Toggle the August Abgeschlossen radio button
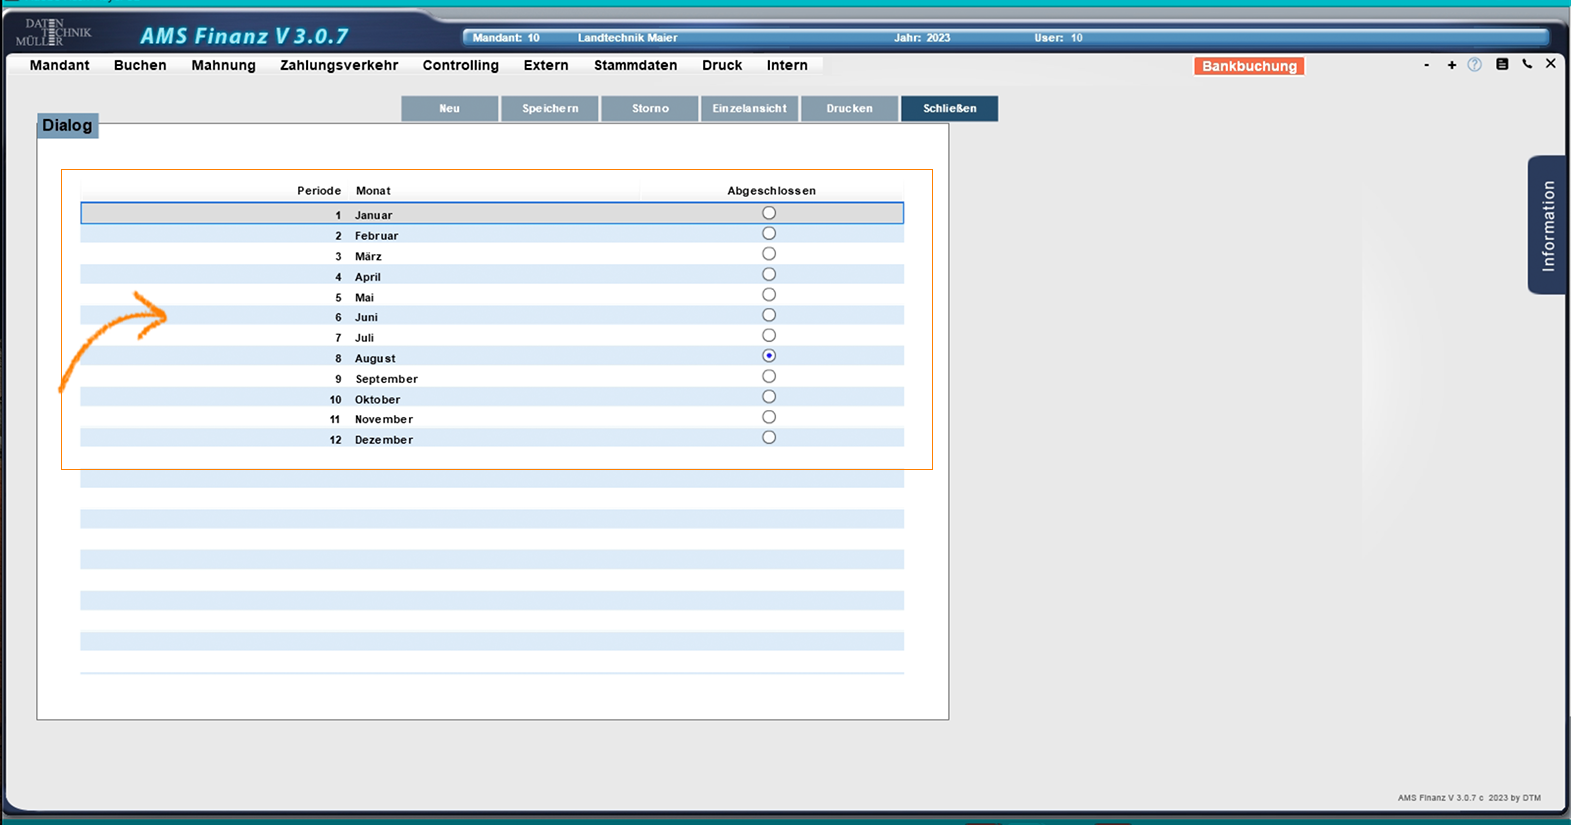The width and height of the screenshot is (1572, 825). tap(768, 356)
